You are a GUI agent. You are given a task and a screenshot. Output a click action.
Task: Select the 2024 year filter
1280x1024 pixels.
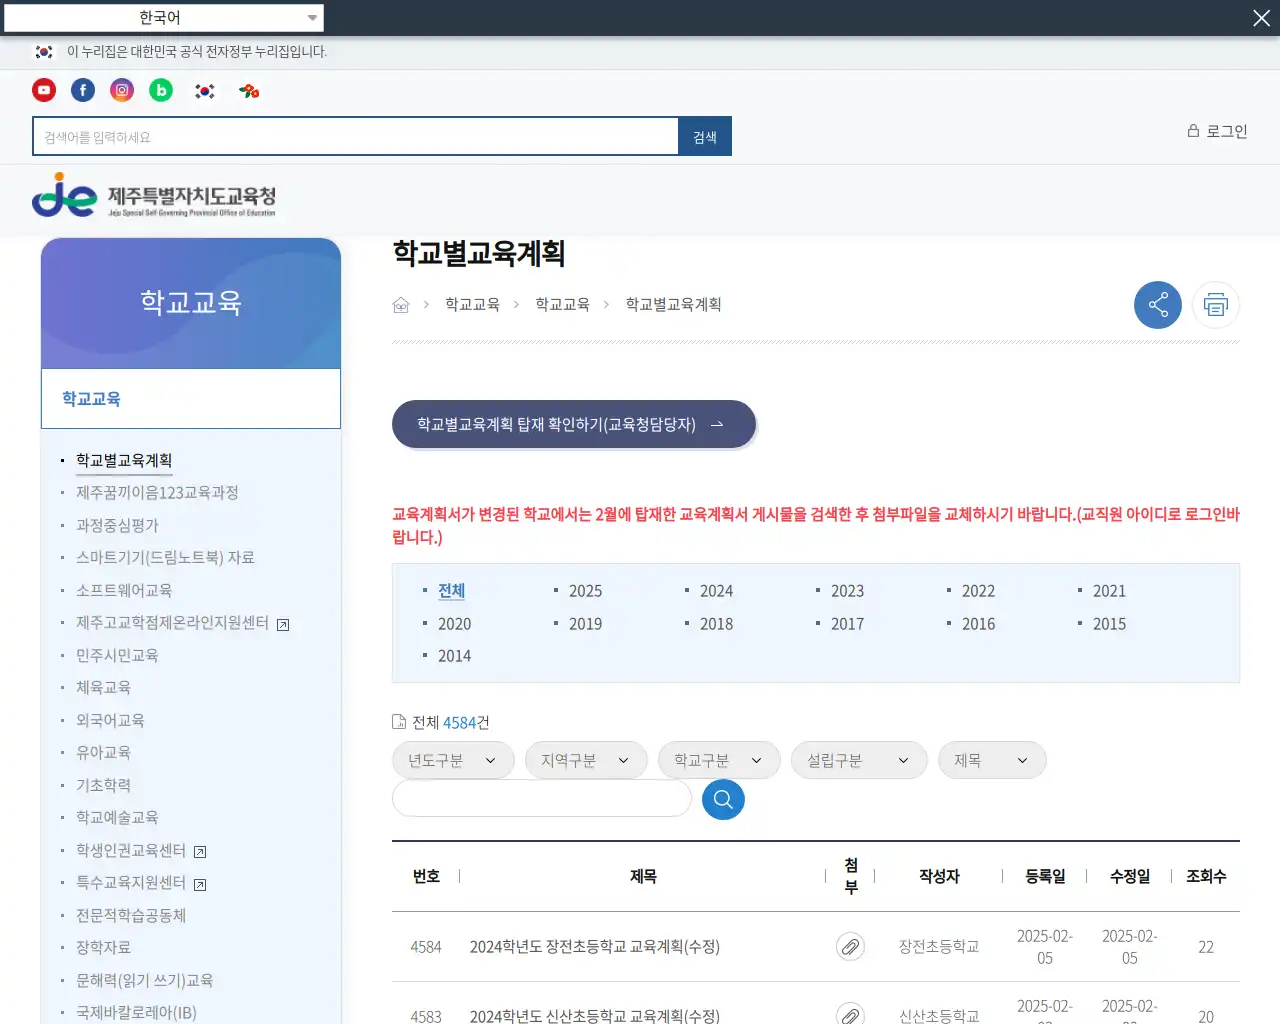716,591
